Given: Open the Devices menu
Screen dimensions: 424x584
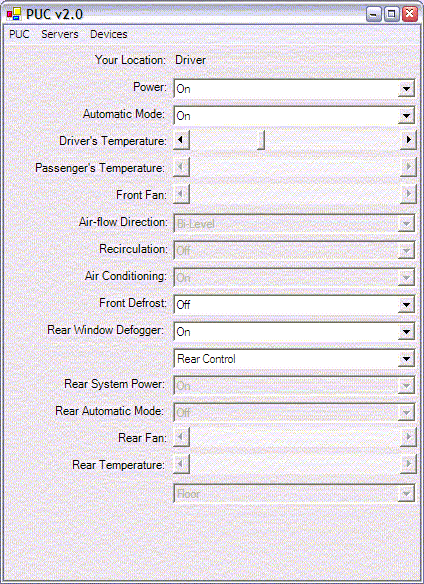Looking at the screenshot, I should pos(109,34).
